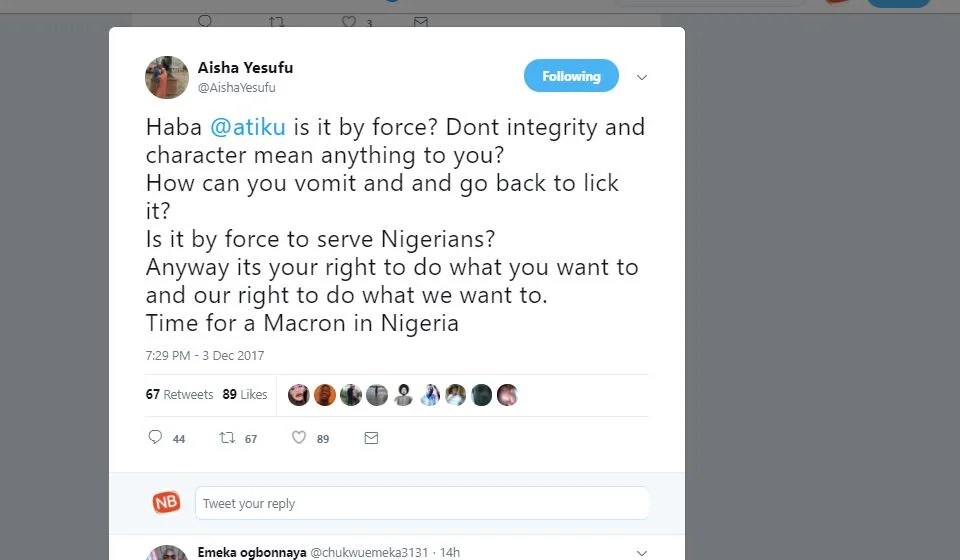This screenshot has height=560, width=960.
Task: Like the tweet with the heart icon
Action: point(298,438)
